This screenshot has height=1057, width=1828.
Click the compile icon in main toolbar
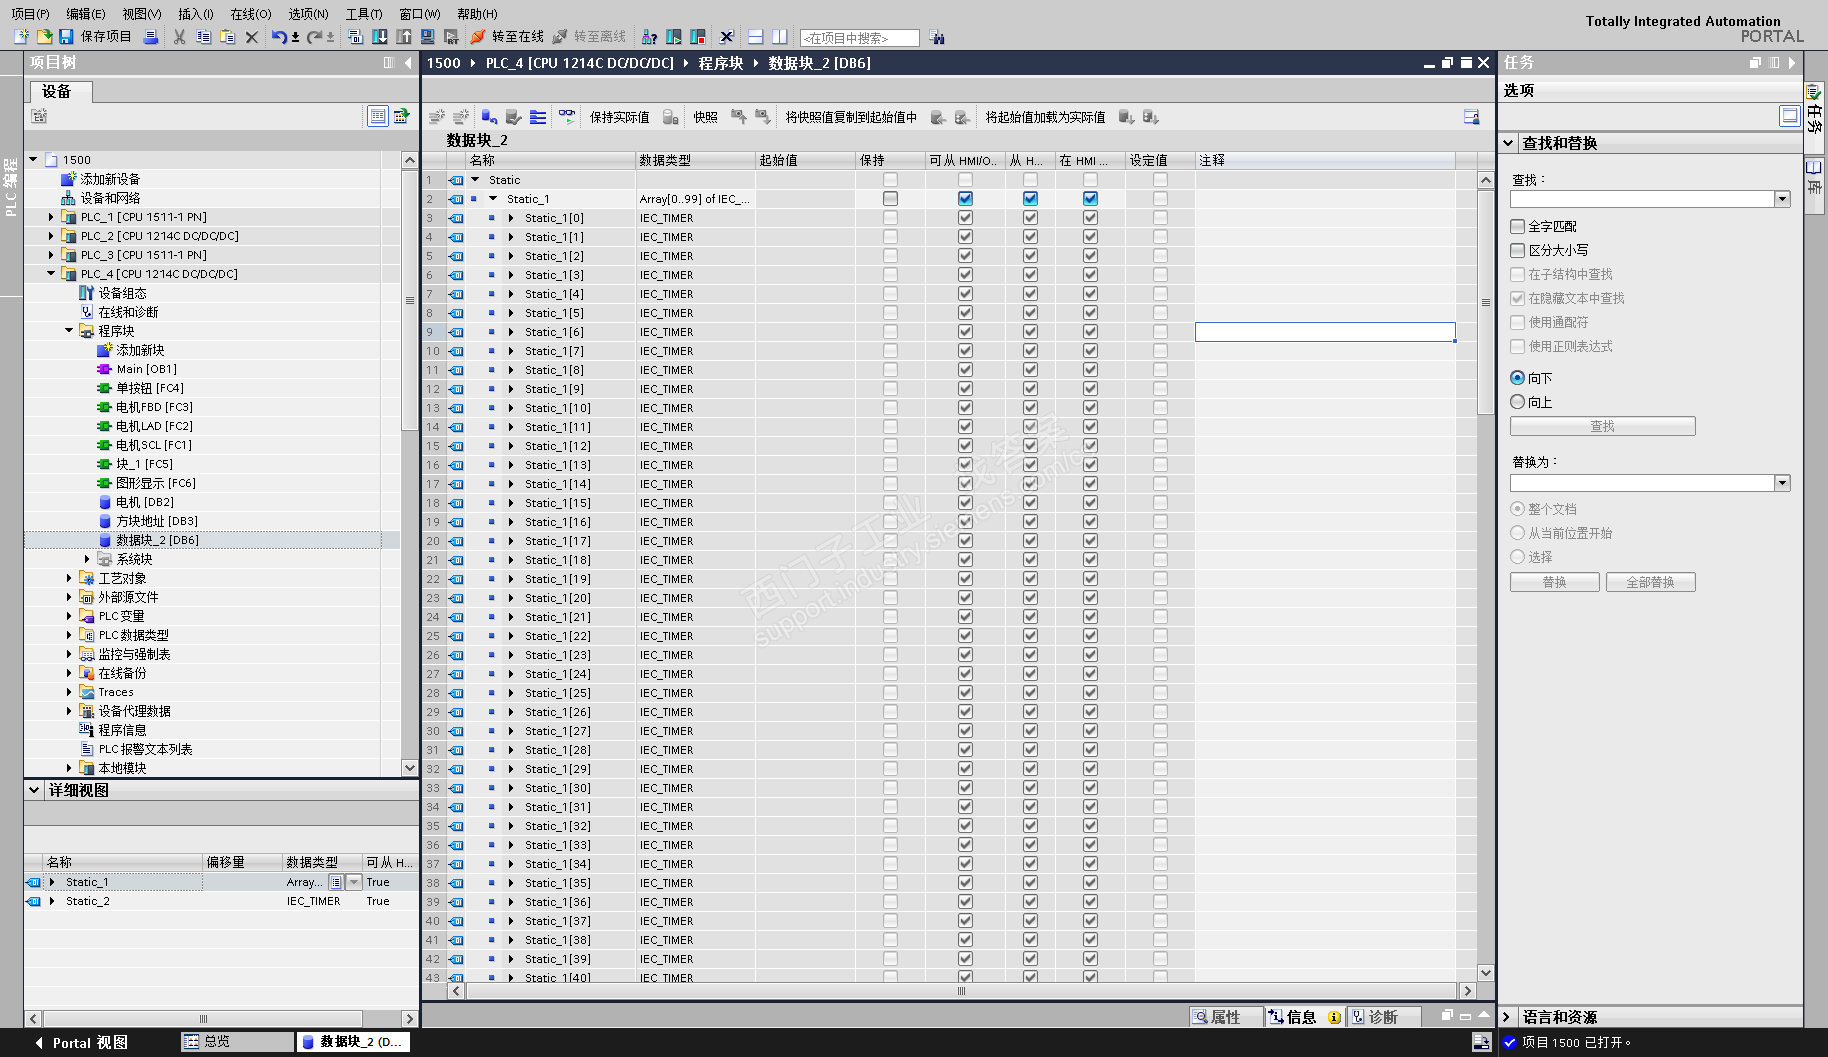coord(356,37)
